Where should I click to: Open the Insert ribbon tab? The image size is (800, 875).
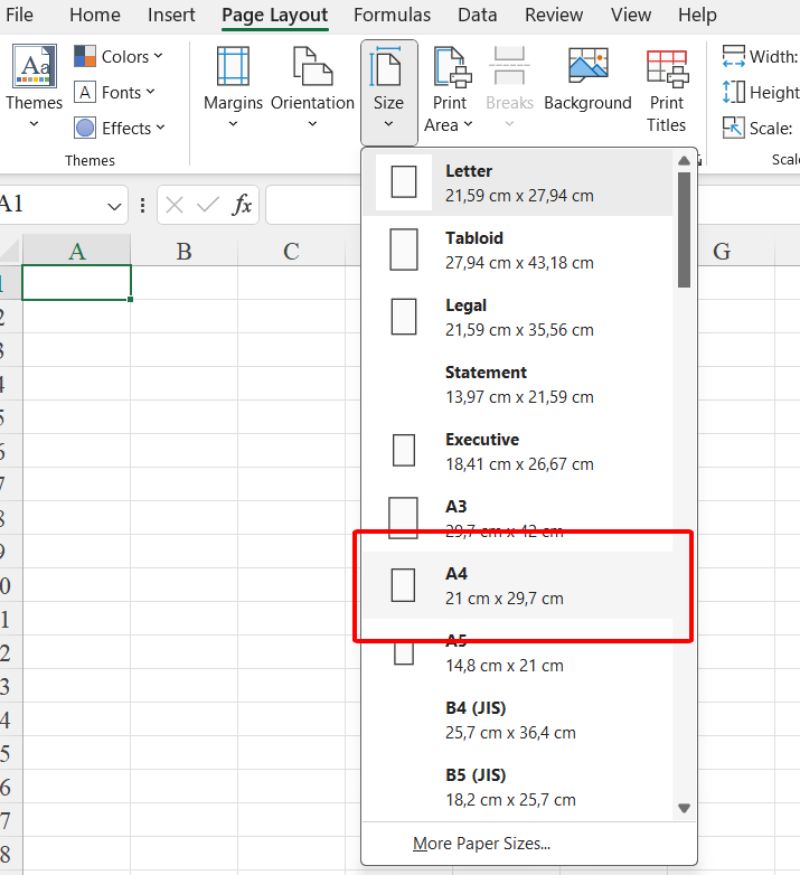click(171, 15)
